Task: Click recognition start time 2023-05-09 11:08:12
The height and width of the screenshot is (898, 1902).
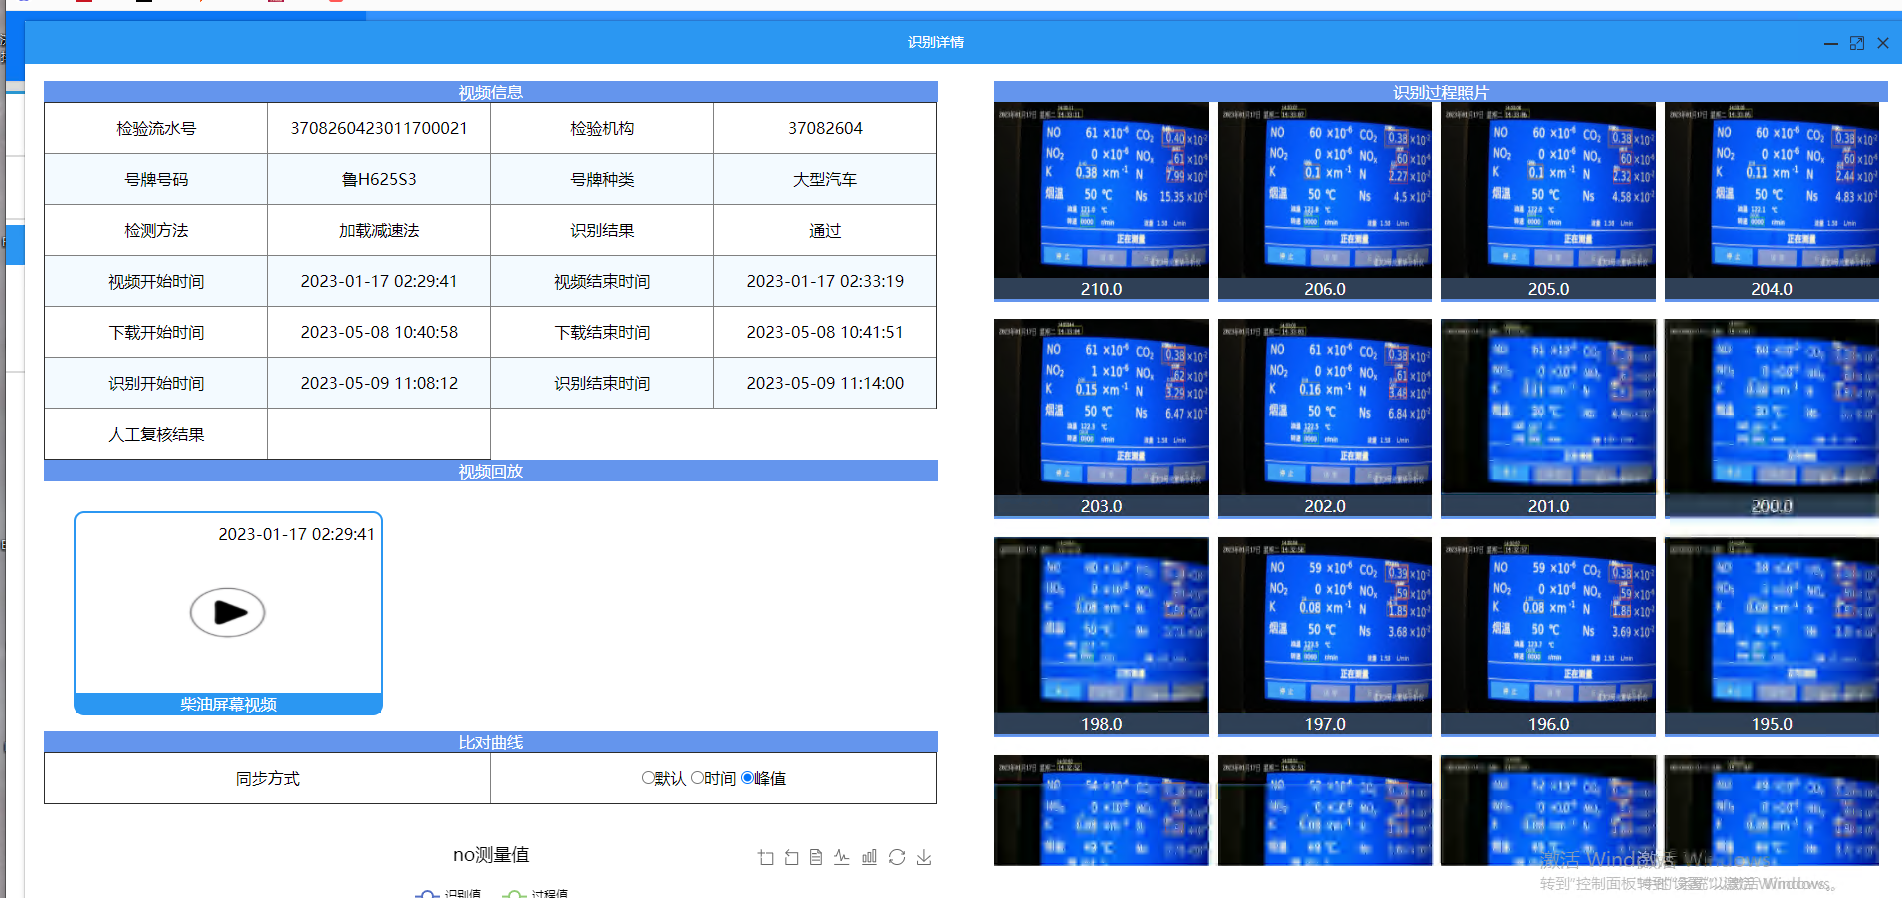Action: 379,383
